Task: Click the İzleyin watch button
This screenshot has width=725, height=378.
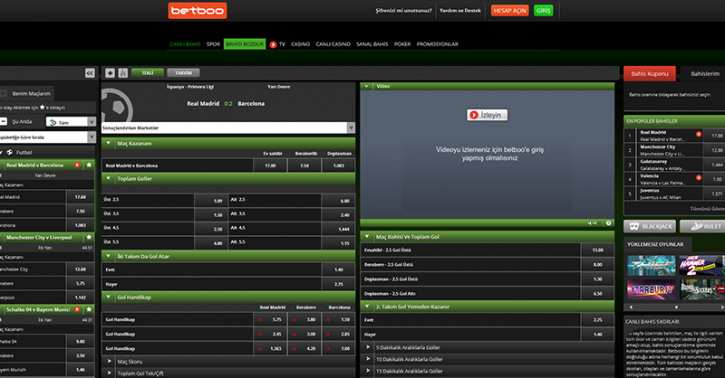Action: 487,115
